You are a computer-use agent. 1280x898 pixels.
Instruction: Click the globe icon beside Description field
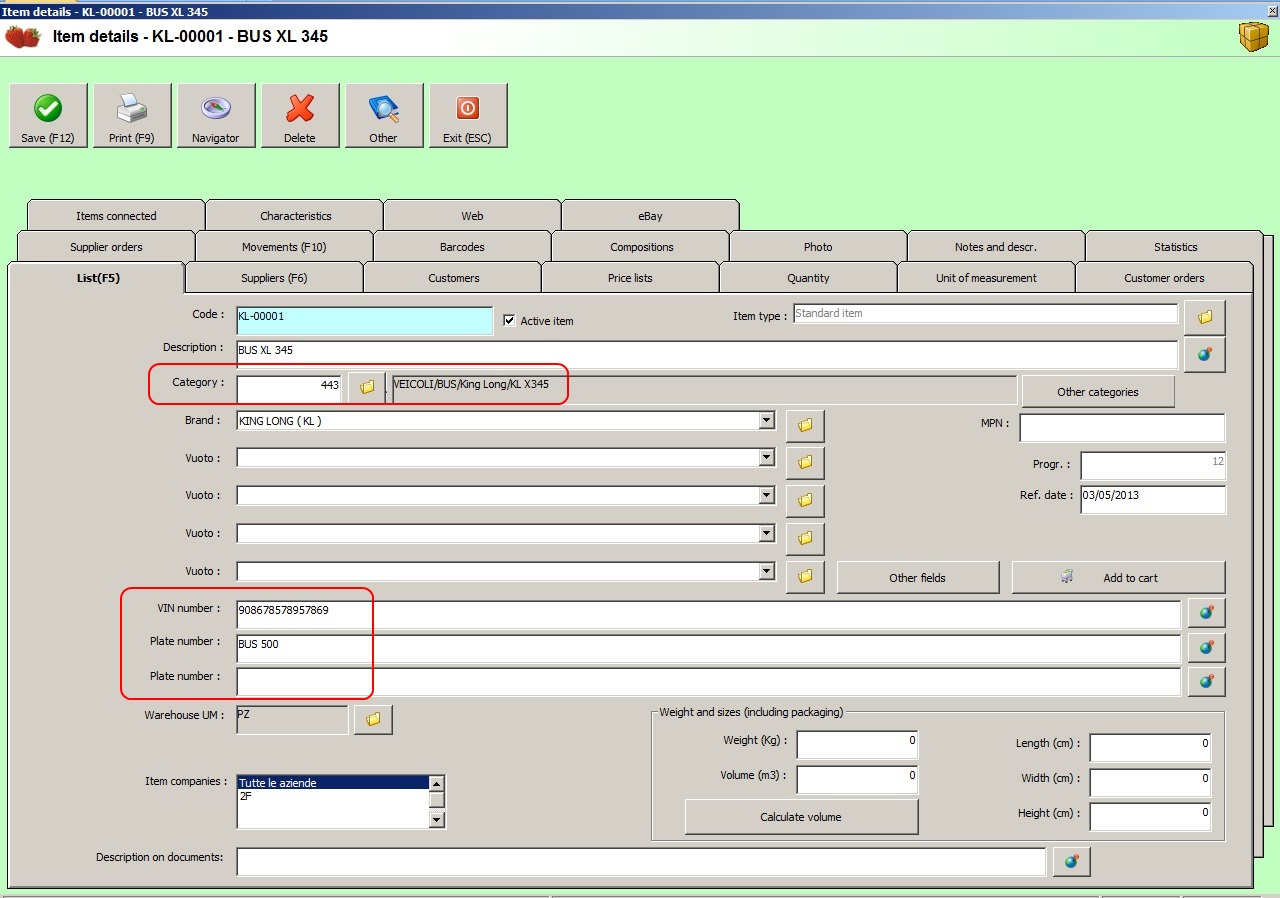click(1205, 354)
